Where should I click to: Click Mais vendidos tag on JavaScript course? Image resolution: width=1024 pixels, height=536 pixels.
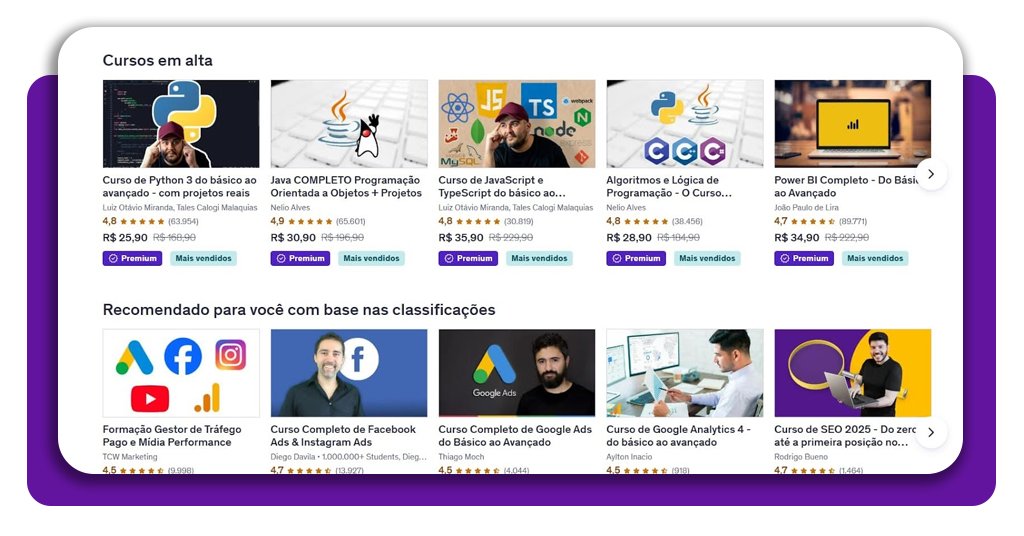539,259
